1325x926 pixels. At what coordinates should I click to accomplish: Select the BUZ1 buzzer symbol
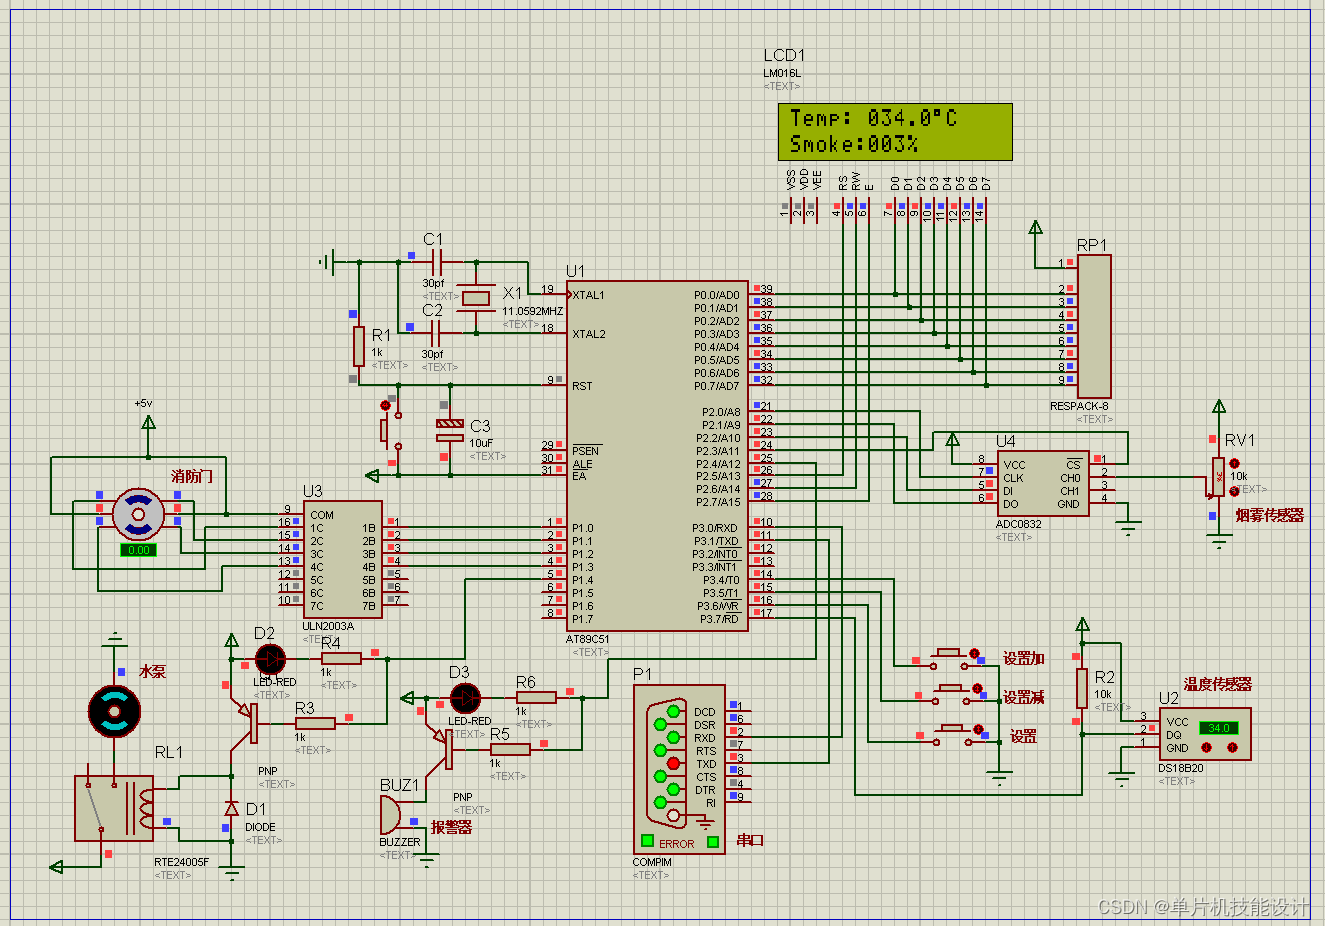click(390, 816)
